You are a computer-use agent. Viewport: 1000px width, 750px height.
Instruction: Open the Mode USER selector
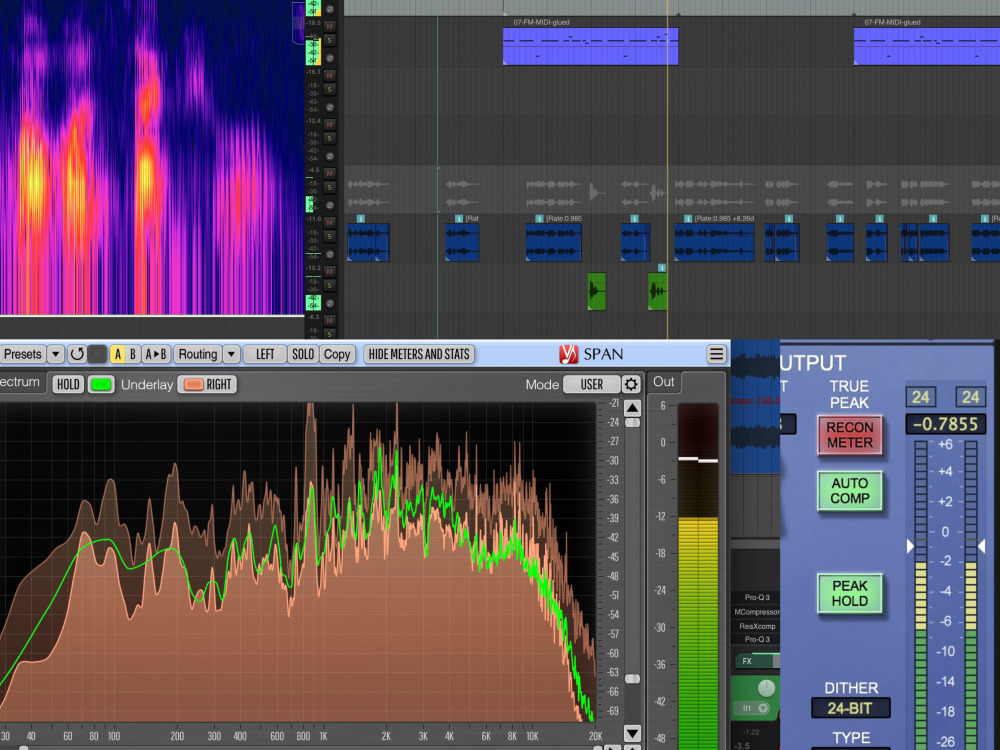592,384
